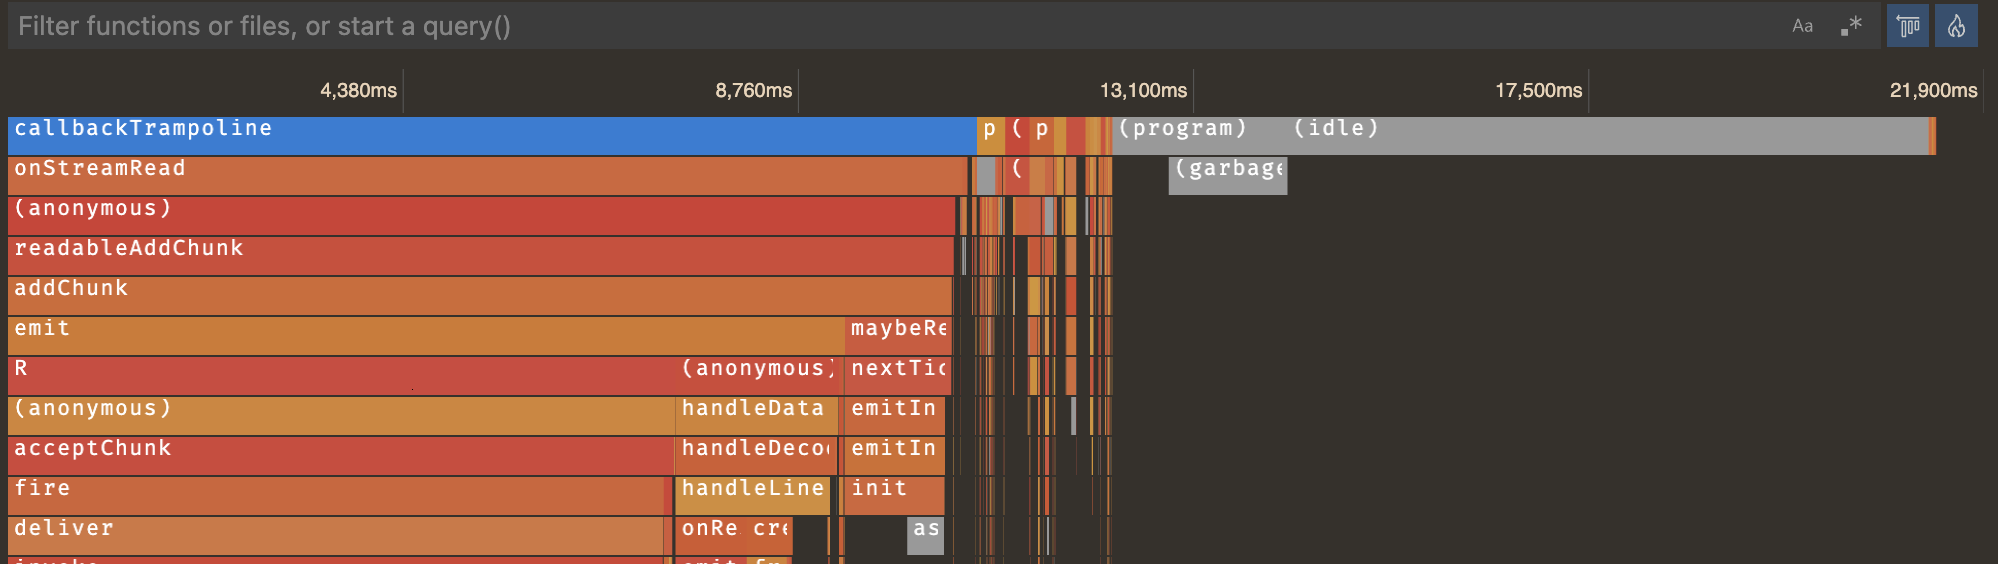Select the addChunk frame bar

pyautogui.click(x=479, y=296)
